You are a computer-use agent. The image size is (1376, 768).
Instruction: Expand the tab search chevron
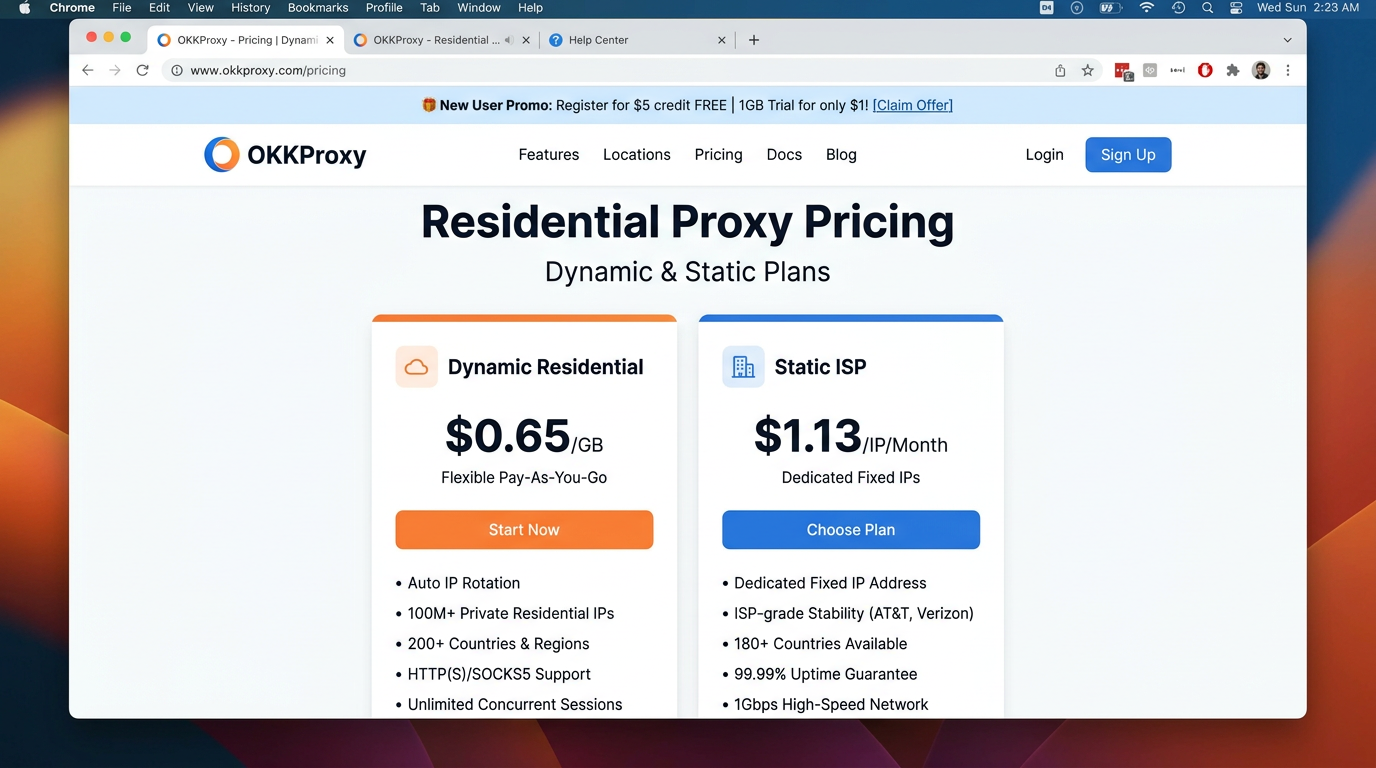click(x=1290, y=39)
